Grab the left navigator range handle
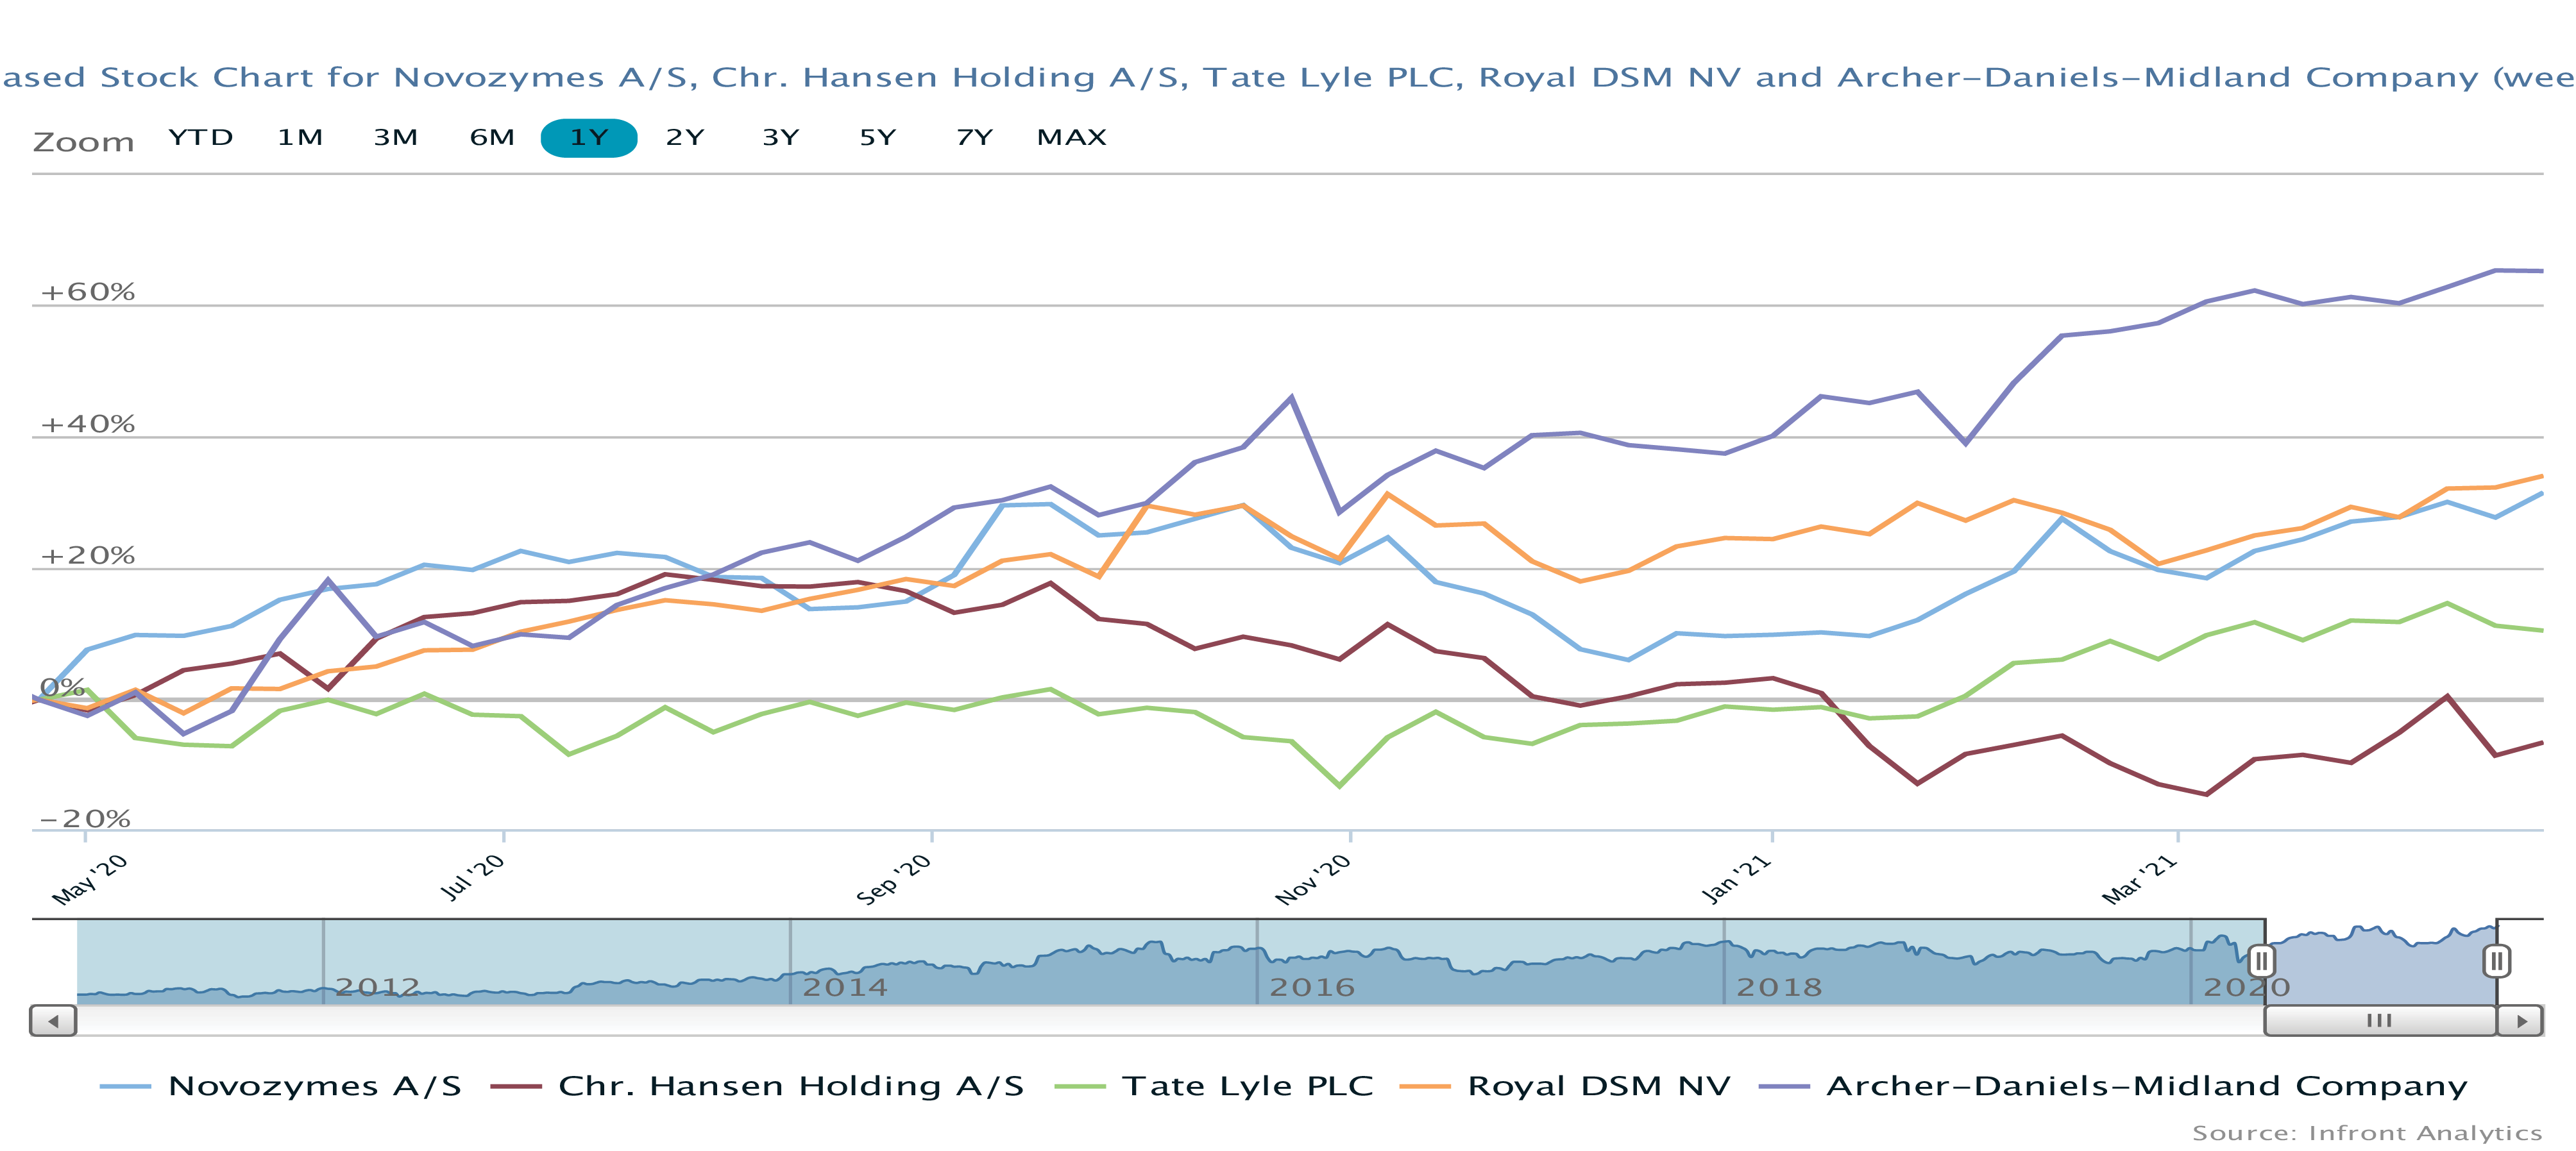The image size is (2576, 1151). point(2262,962)
